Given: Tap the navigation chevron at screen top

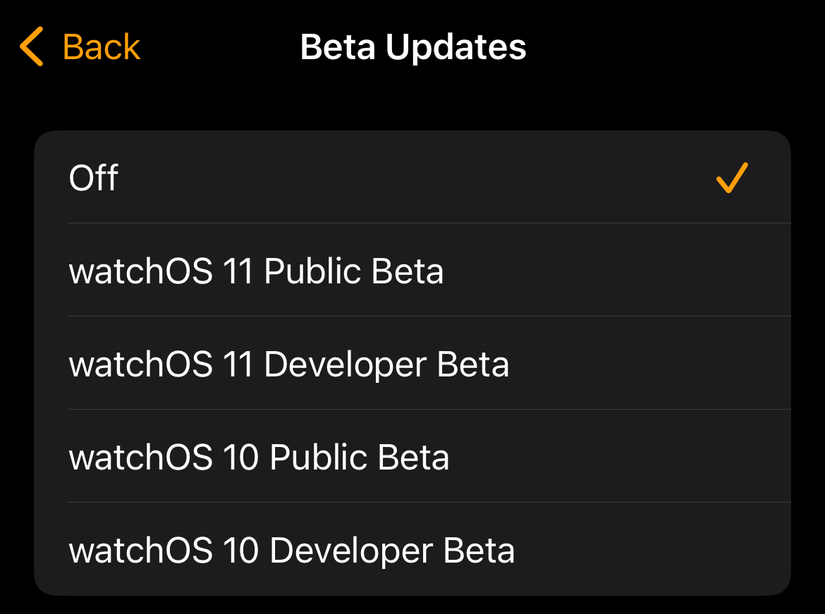Looking at the screenshot, I should (30, 46).
